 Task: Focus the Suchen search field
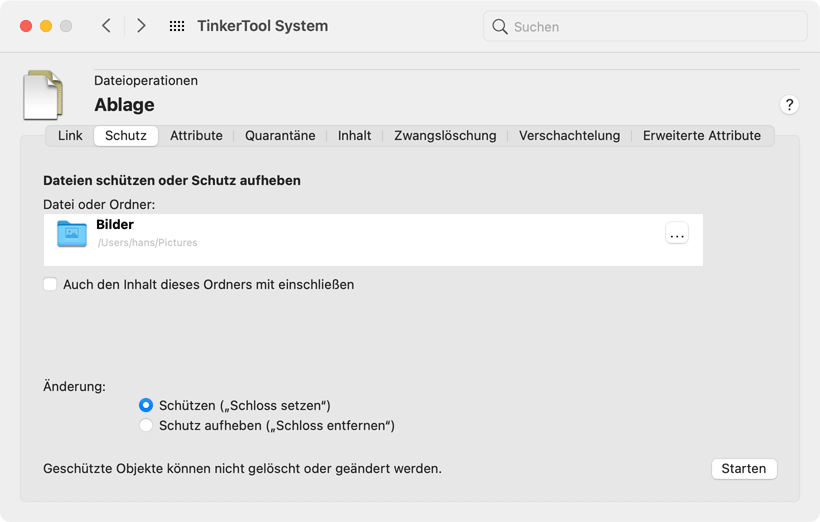pos(645,27)
